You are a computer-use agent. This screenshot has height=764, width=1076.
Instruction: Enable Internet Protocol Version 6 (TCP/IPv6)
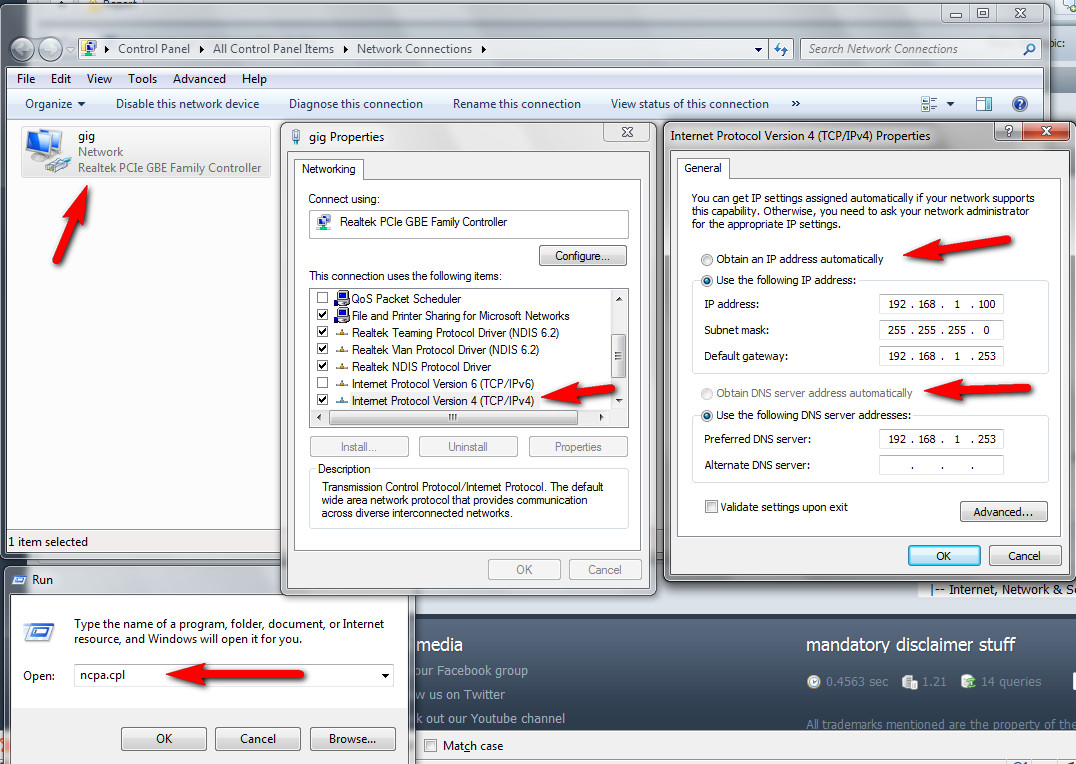click(x=322, y=383)
